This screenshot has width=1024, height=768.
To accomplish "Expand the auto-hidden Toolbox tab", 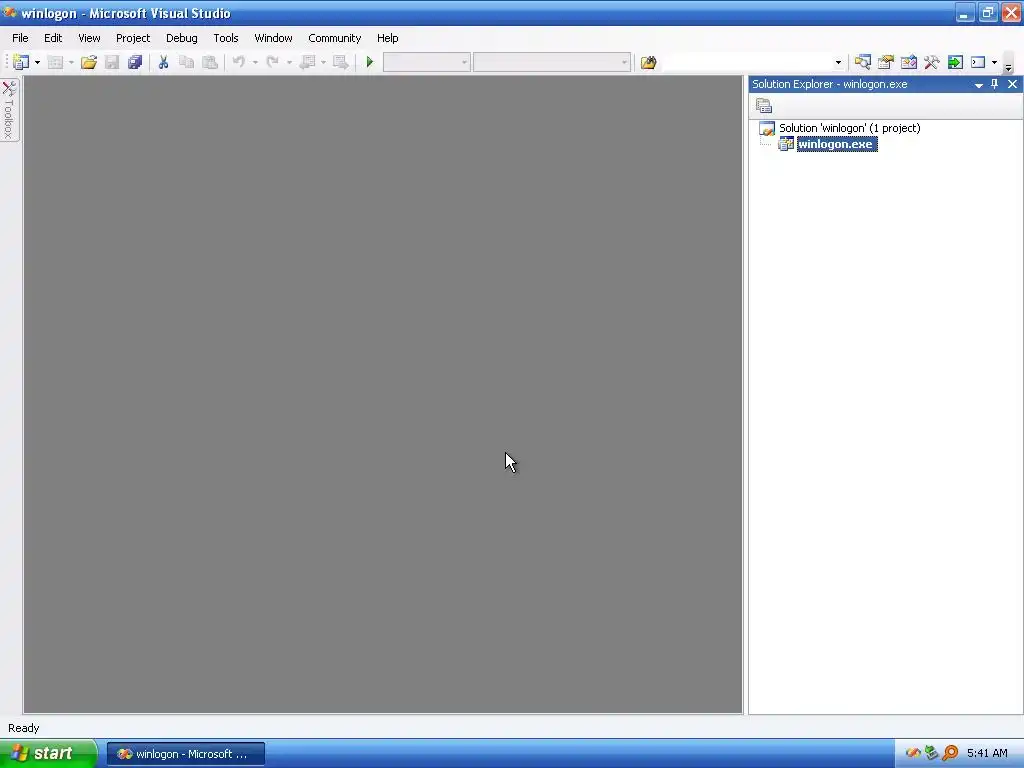I will coord(9,110).
